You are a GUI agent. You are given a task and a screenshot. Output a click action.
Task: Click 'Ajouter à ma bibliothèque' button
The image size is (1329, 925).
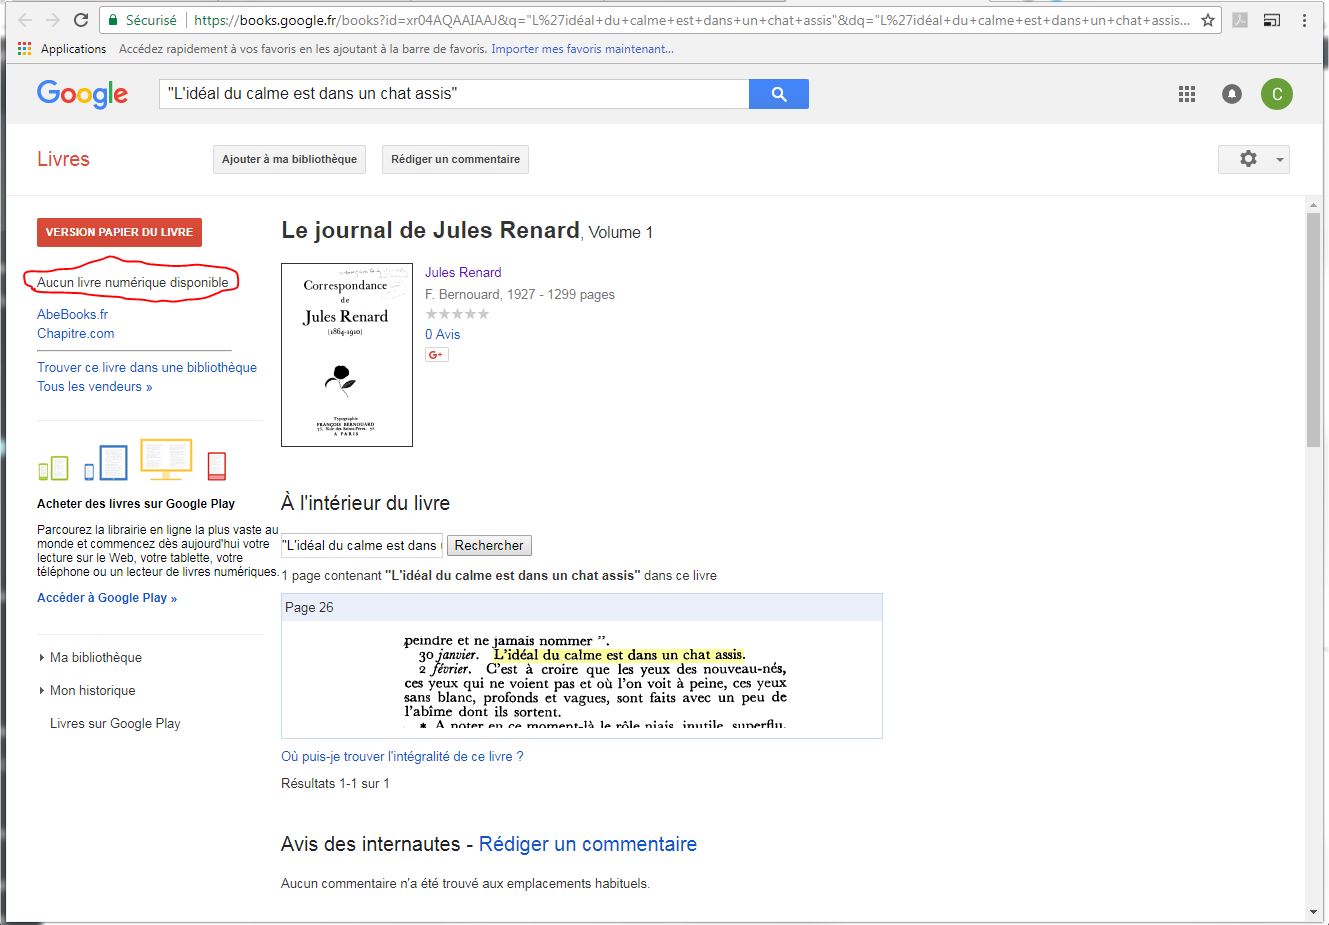pyautogui.click(x=289, y=159)
